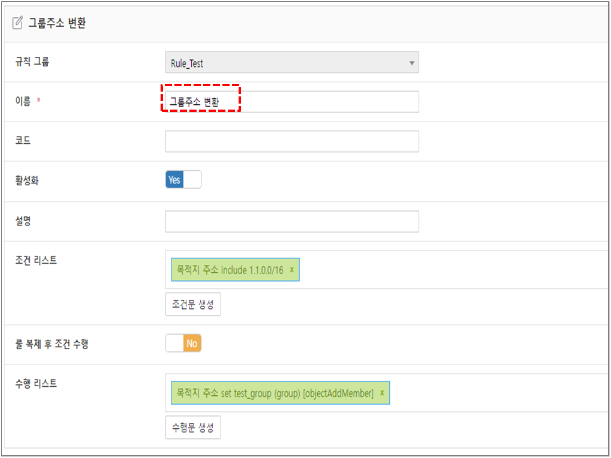Click the 수행 리스트 label
Screen dimensions: 611x458
tap(36, 384)
